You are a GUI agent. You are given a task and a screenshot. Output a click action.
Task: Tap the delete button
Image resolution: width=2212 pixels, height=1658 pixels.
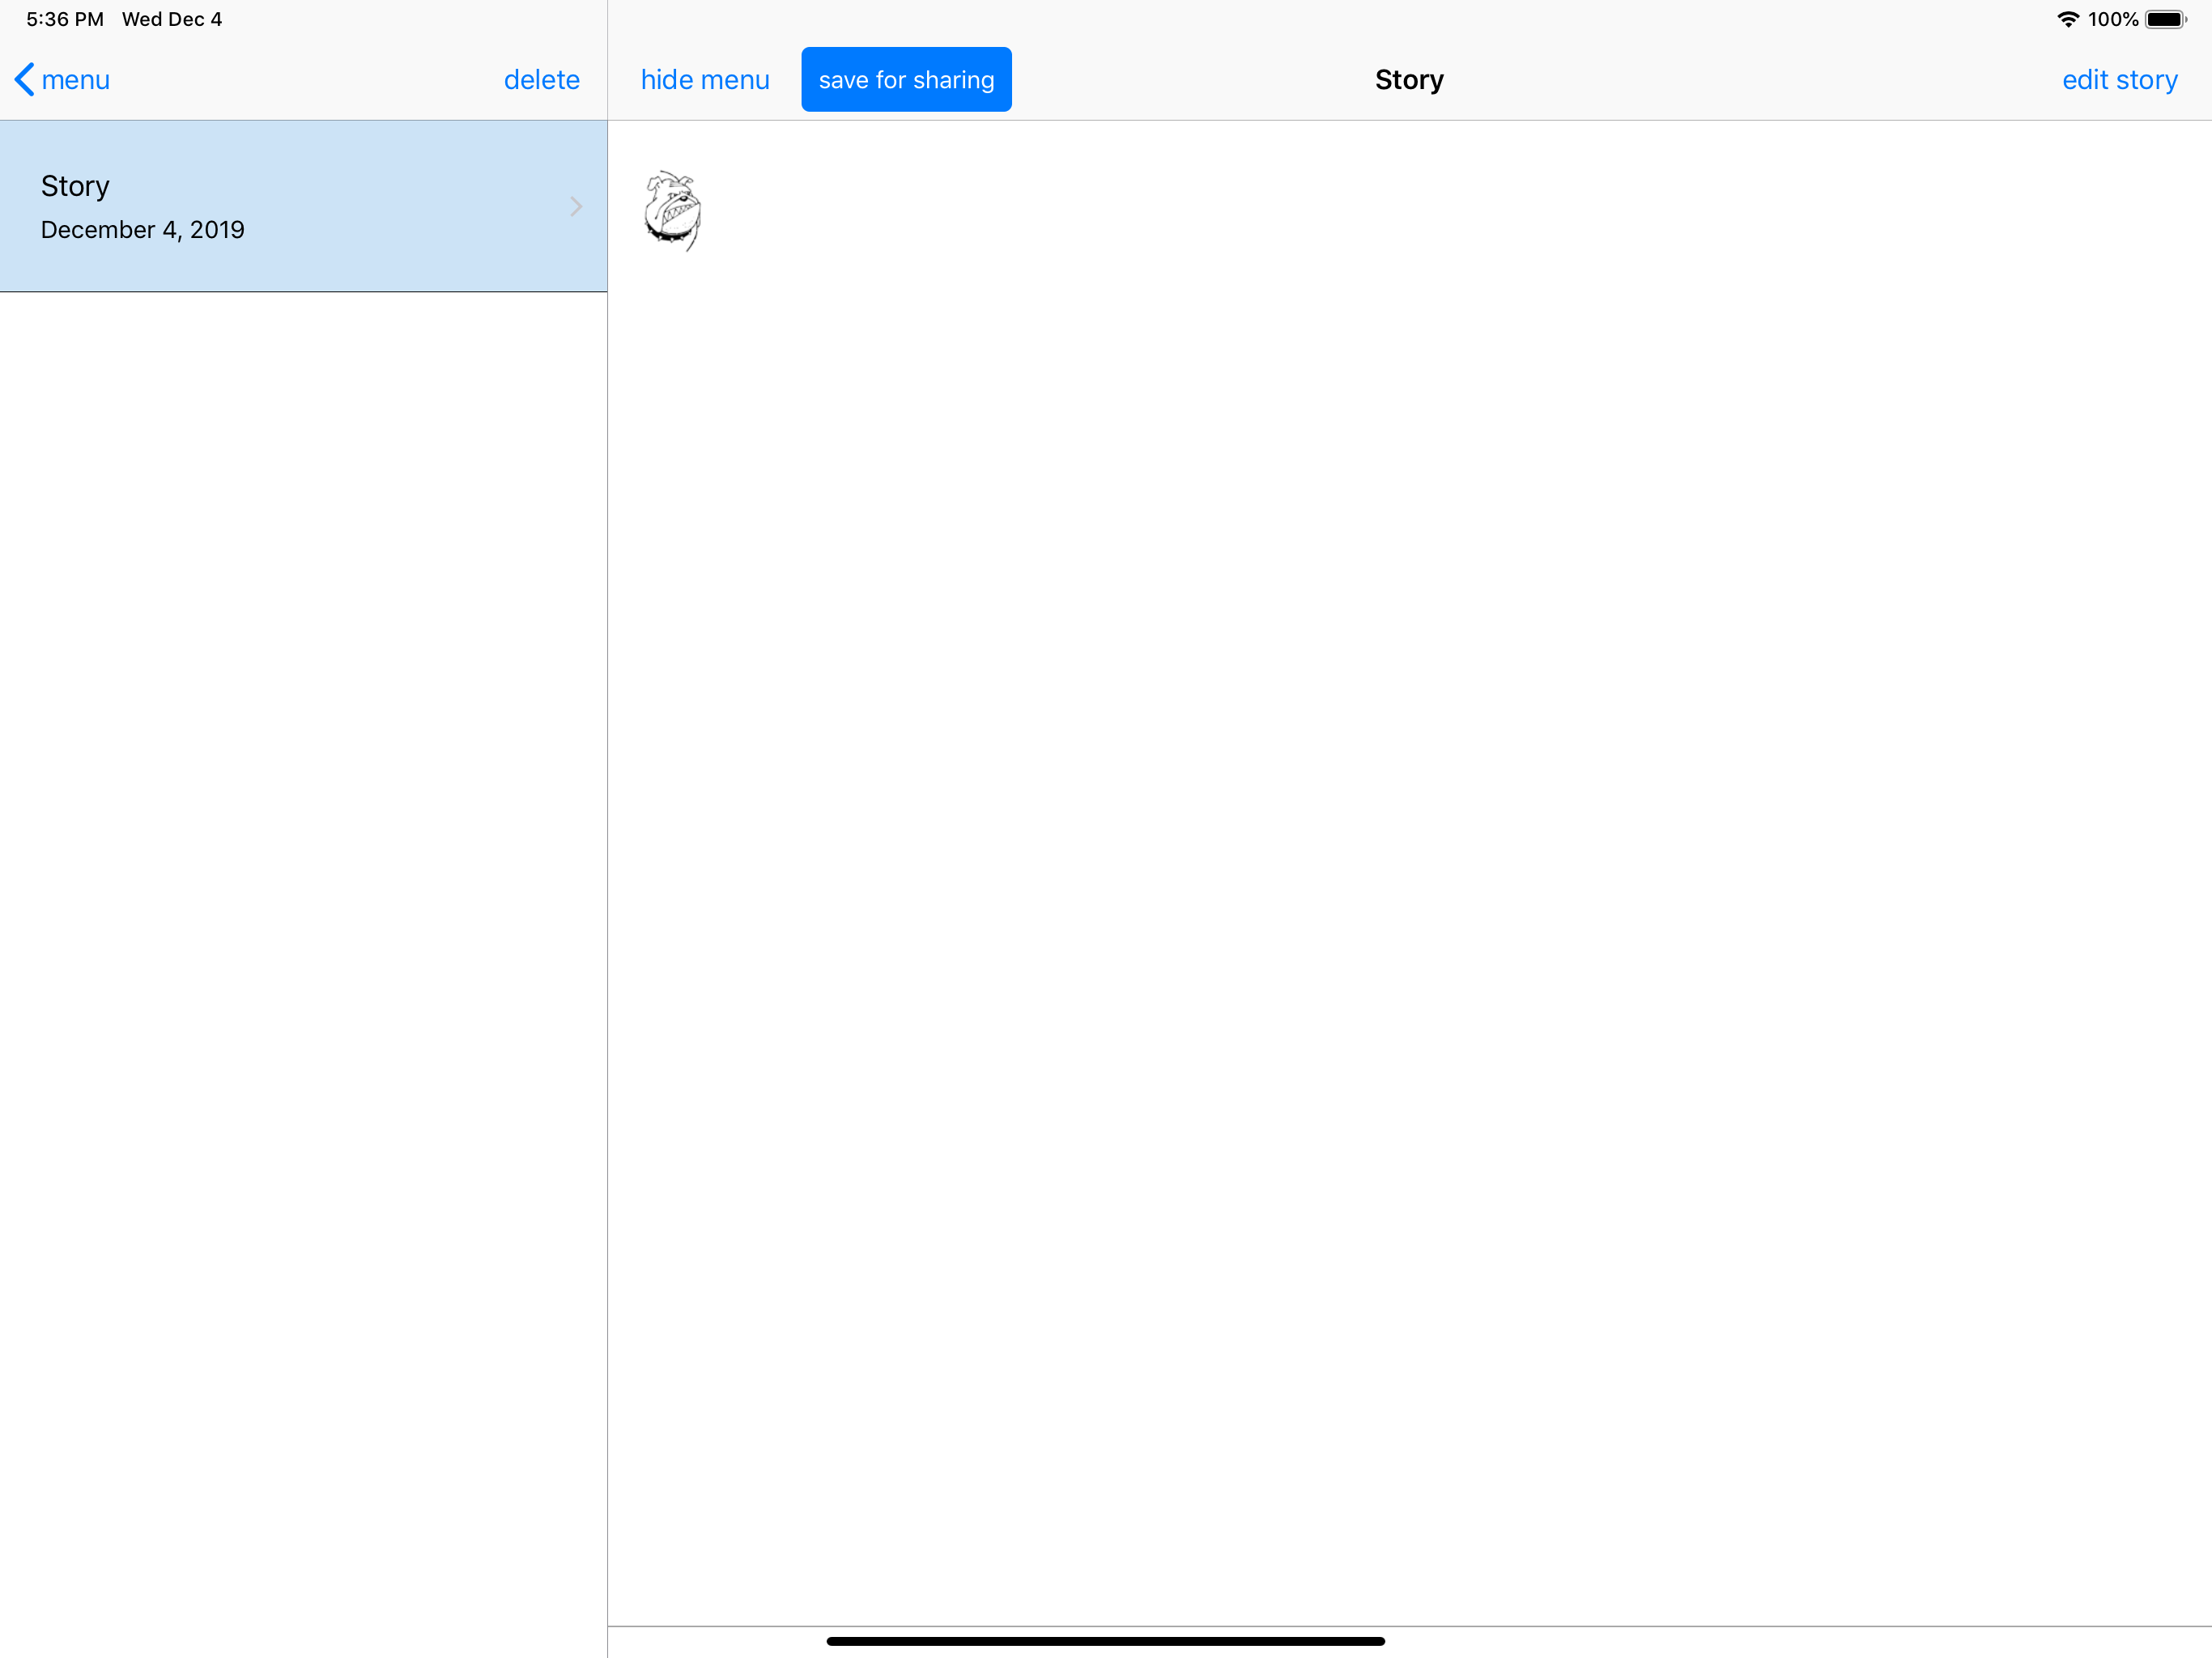[x=541, y=80]
